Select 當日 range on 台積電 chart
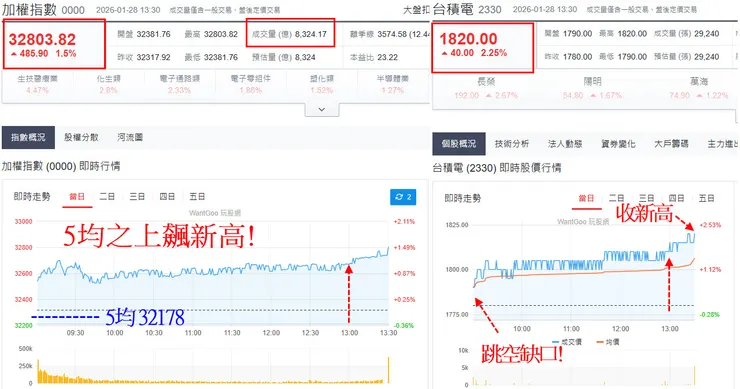The image size is (740, 389). pyautogui.click(x=587, y=199)
